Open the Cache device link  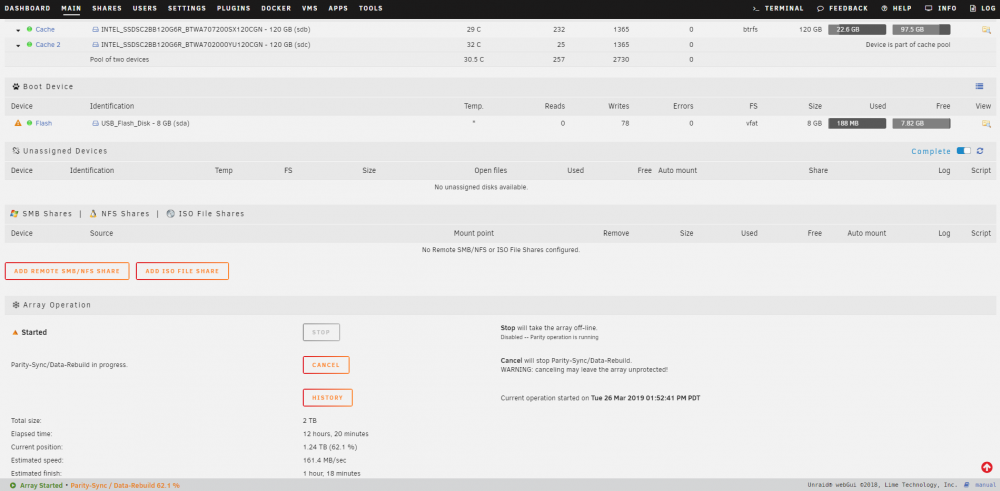(x=45, y=29)
